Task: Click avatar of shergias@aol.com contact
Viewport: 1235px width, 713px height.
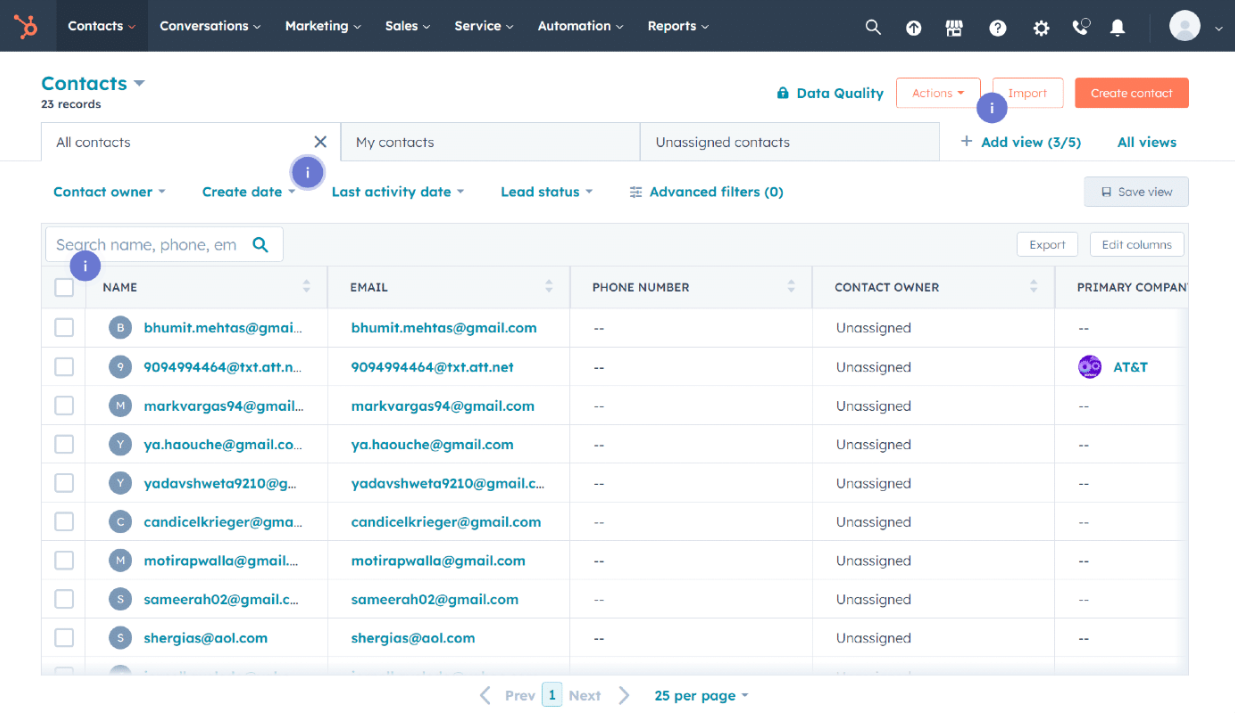Action: 121,637
